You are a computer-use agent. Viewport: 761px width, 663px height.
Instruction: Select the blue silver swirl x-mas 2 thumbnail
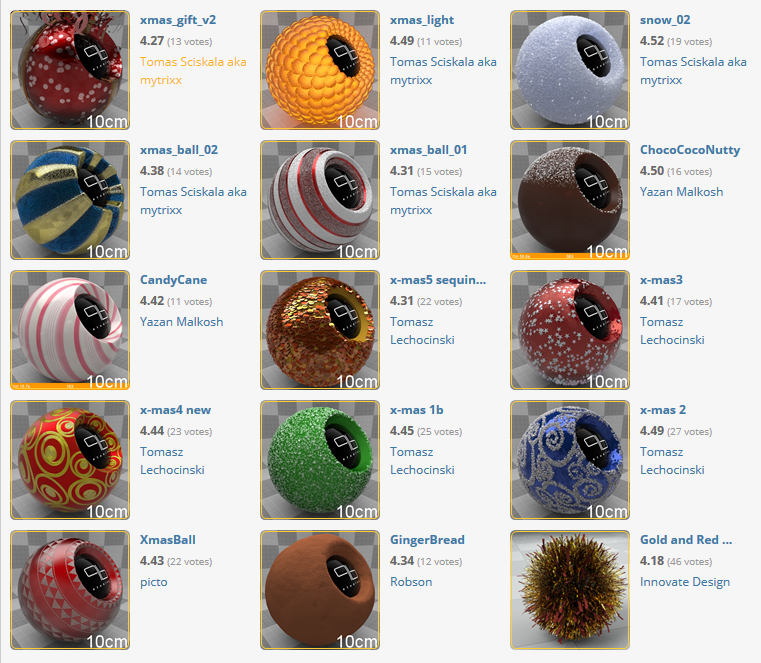click(x=570, y=460)
